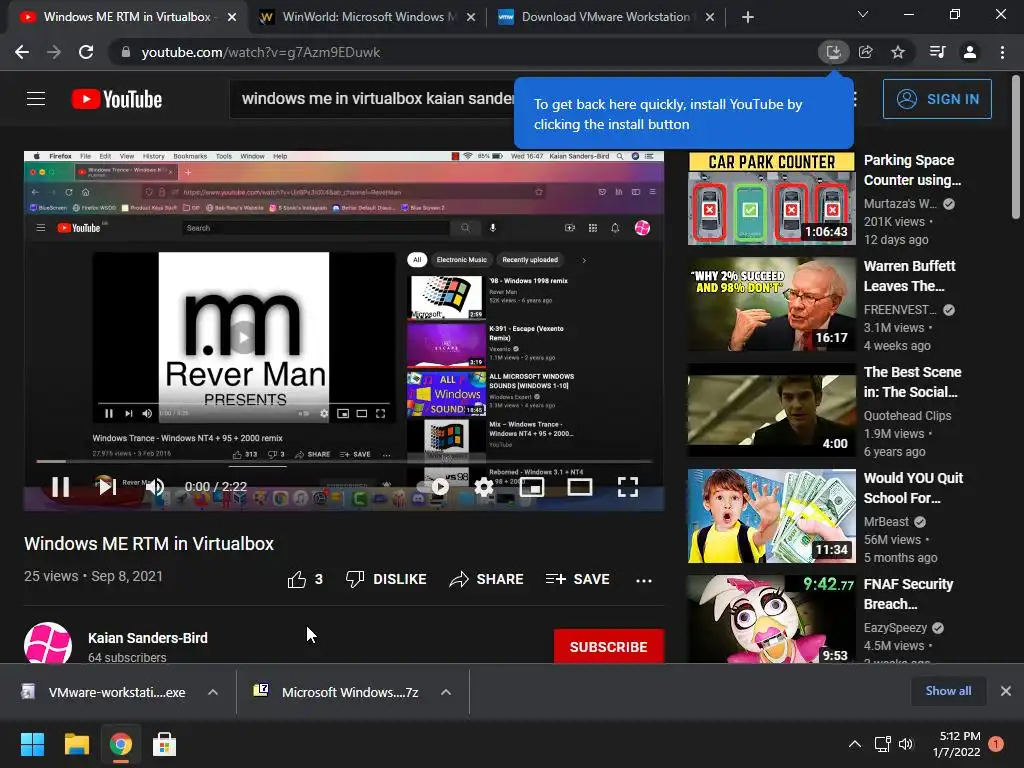This screenshot has width=1024, height=768.
Task: Close the Download VMware Workstation tab
Action: pyautogui.click(x=710, y=17)
